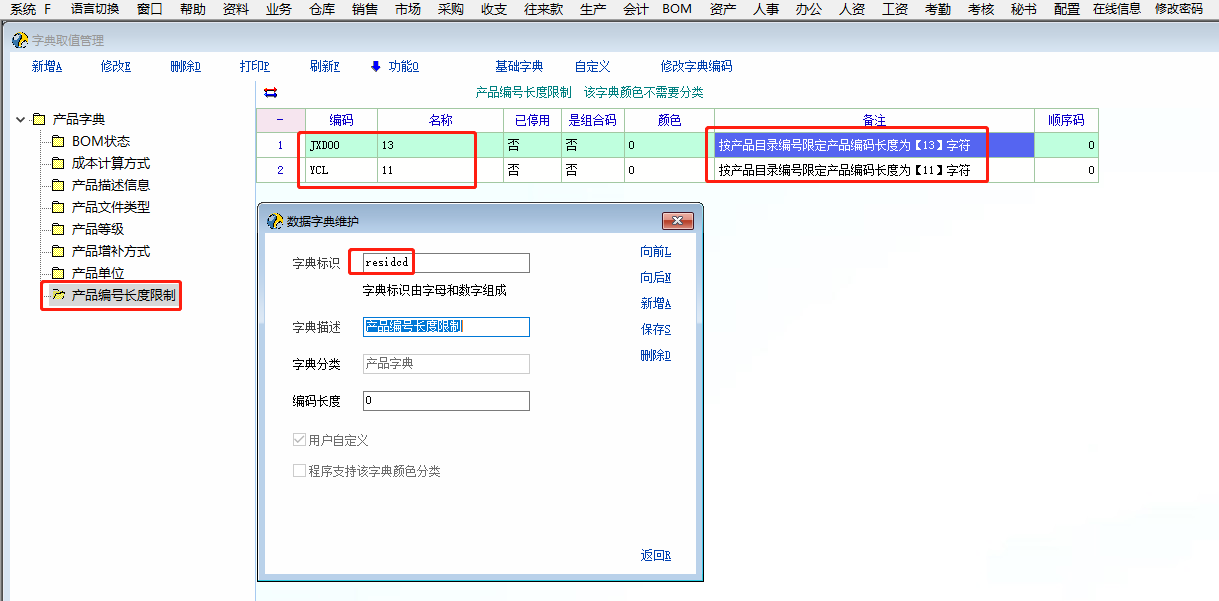Toggle the 程序支持该字典颜色分类 checkbox
Viewport: 1219px width, 601px height.
299,471
